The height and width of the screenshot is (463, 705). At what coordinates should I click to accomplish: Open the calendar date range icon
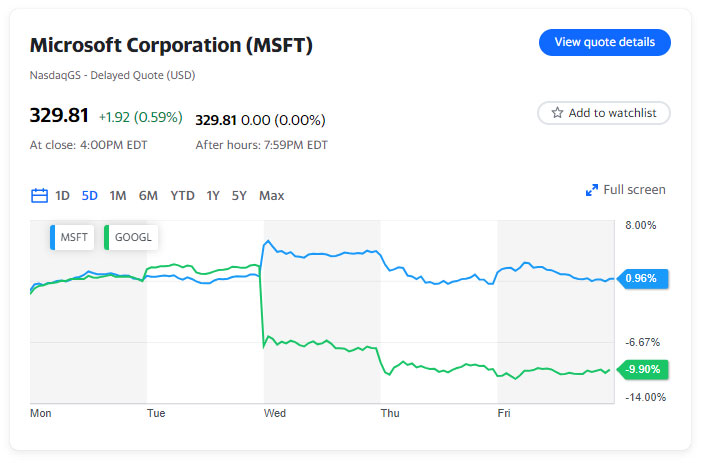point(39,196)
